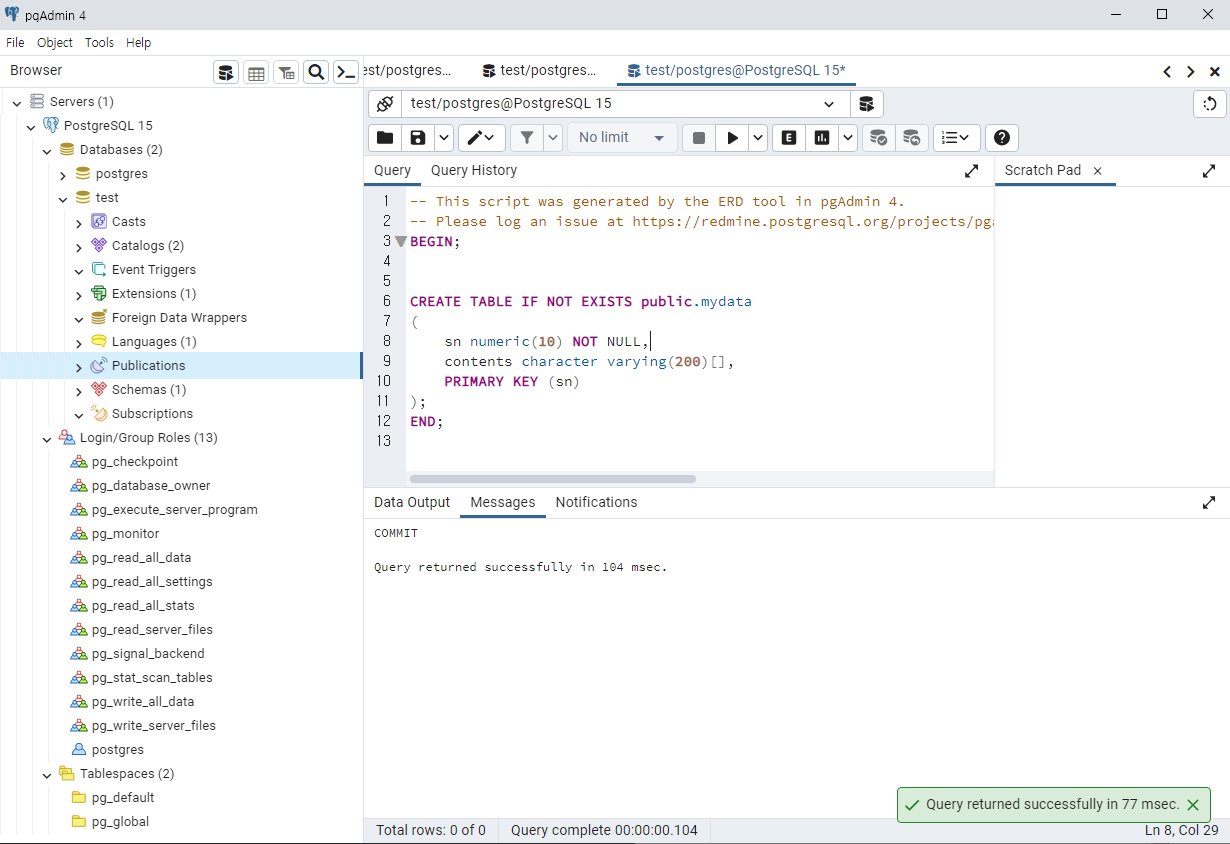Click the connection status link icon

[385, 104]
